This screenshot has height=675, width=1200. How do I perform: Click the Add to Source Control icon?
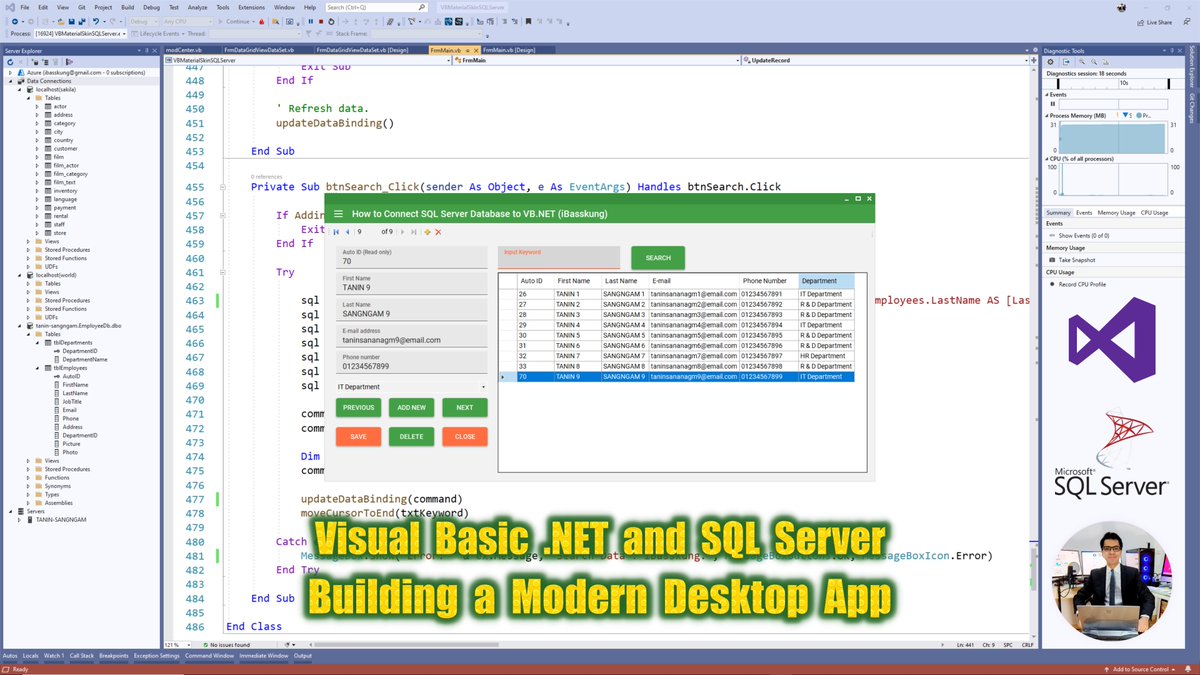(x=1107, y=669)
